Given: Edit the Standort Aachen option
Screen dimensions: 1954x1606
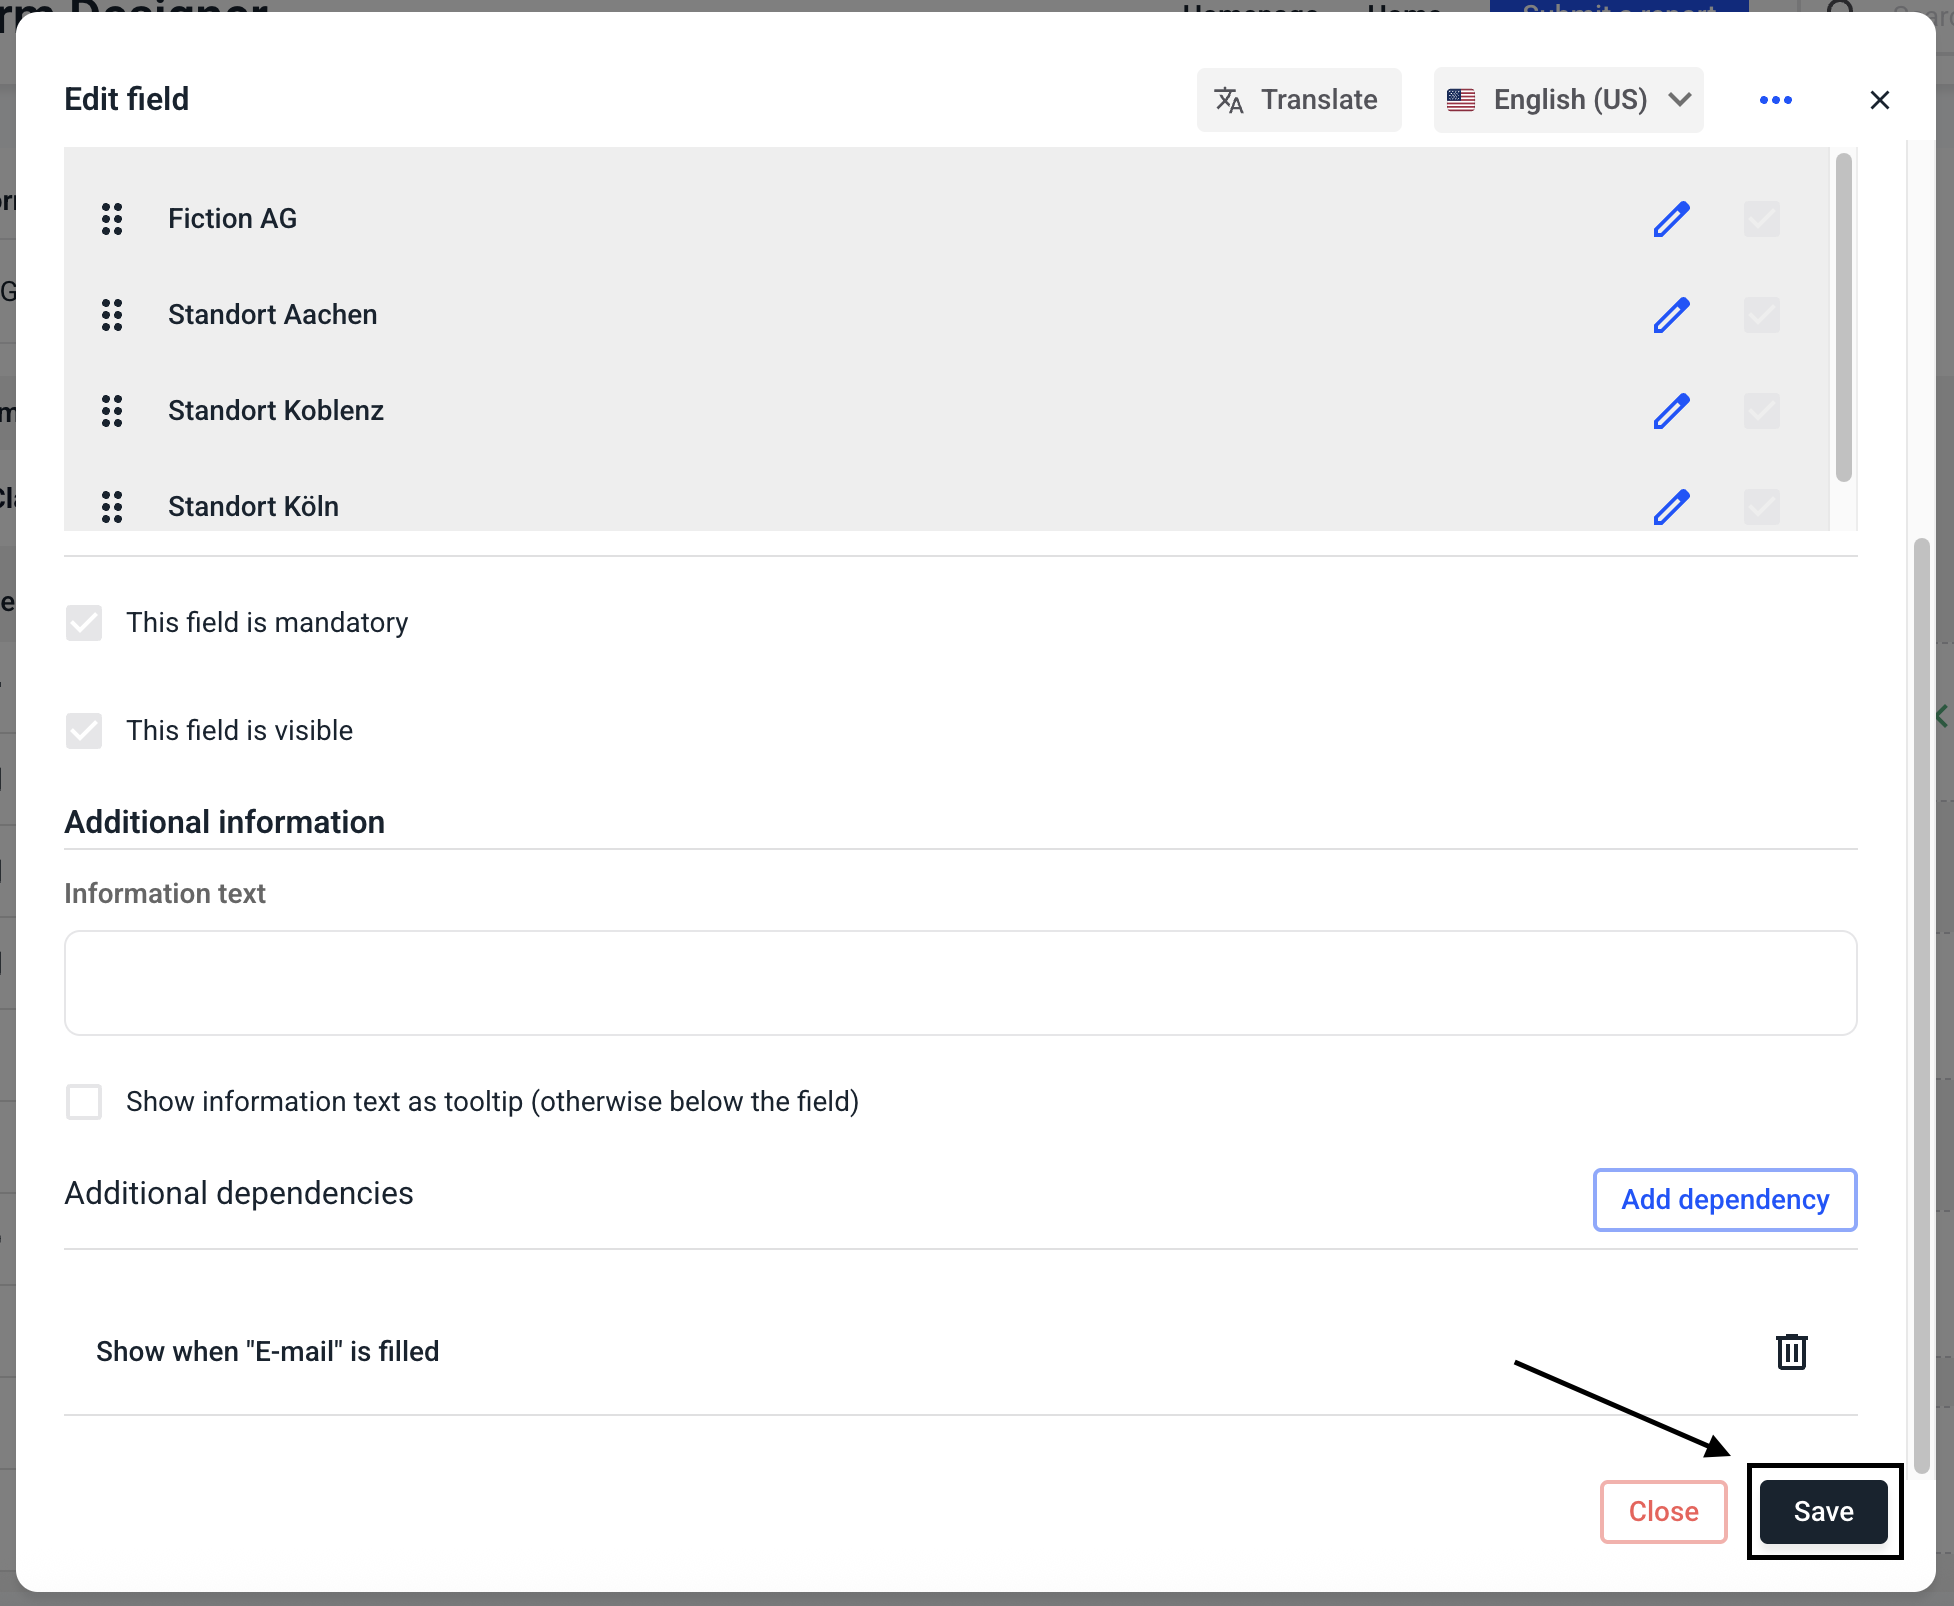Looking at the screenshot, I should point(1671,315).
